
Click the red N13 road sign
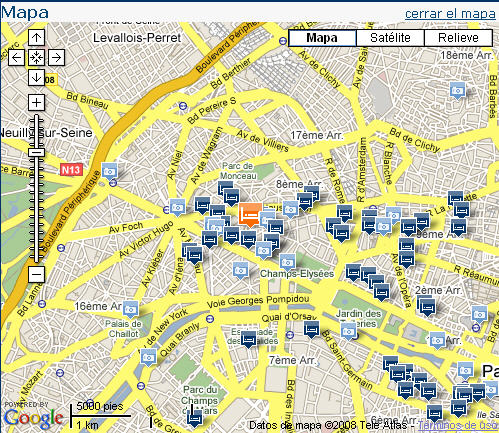tap(71, 170)
